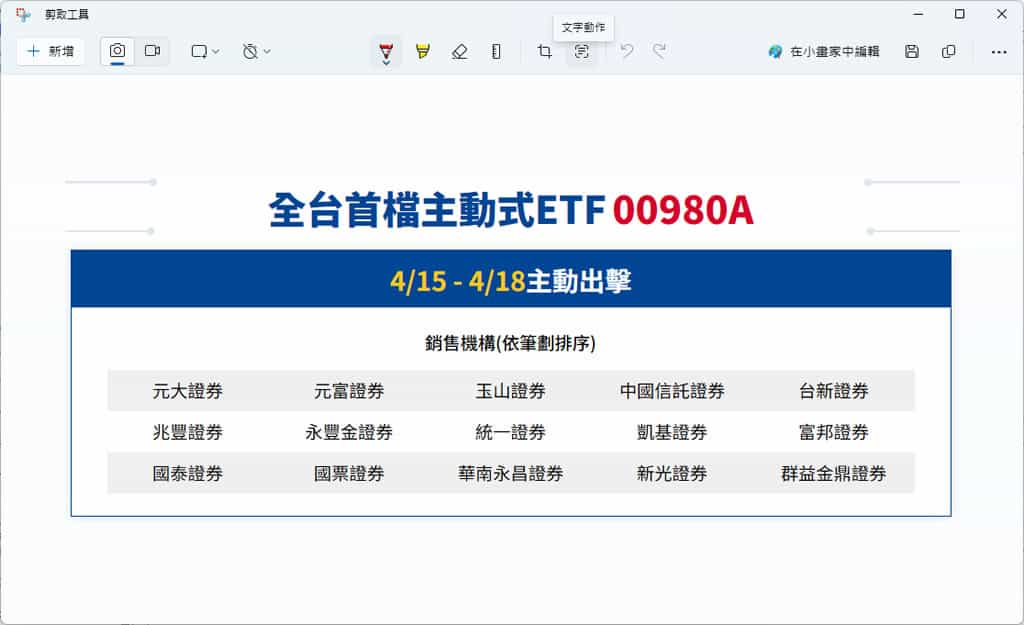
Task: Click the 富邦證券 cell
Action: [833, 432]
